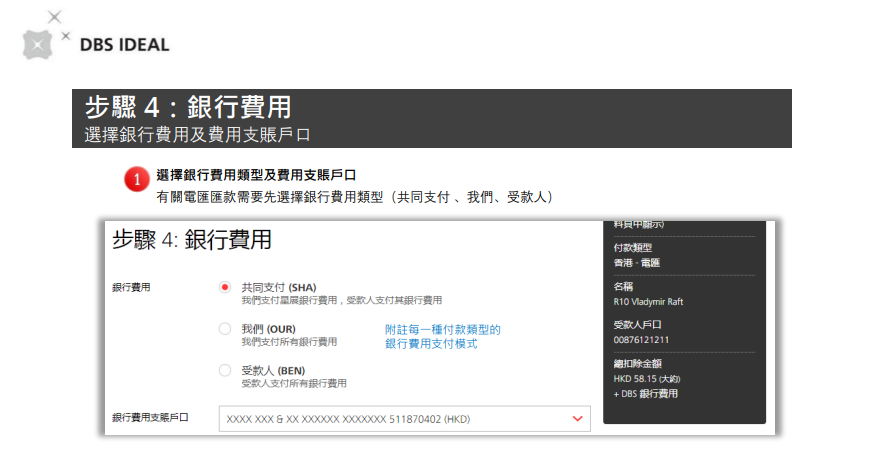
Task: Click the HKD 58.15 (大約) amount
Action: point(647,379)
